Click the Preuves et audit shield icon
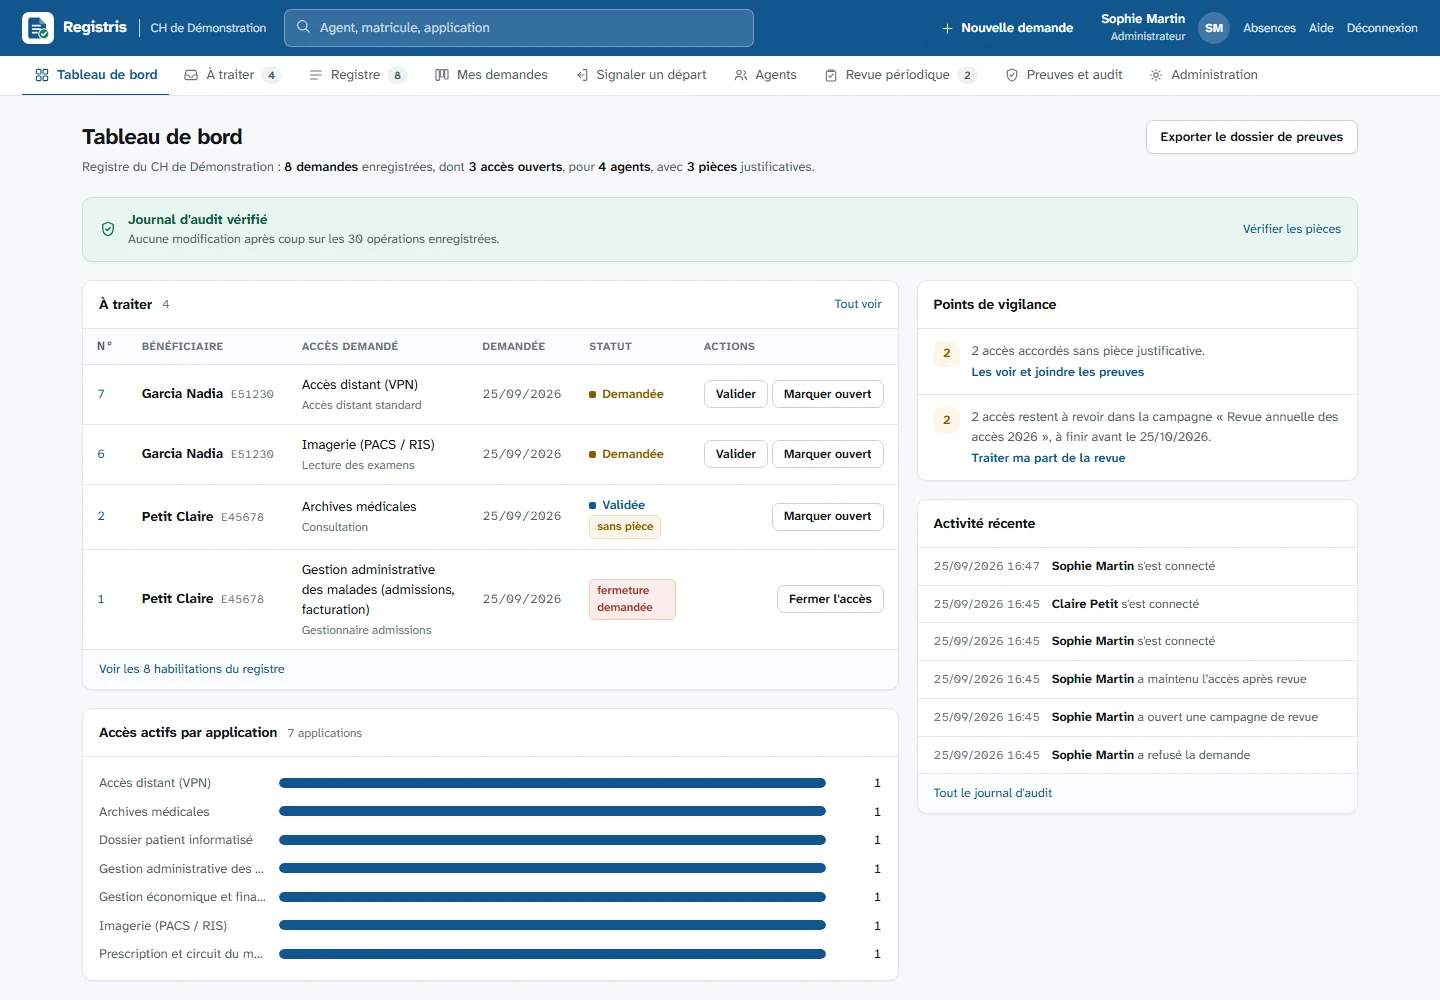 [1012, 75]
